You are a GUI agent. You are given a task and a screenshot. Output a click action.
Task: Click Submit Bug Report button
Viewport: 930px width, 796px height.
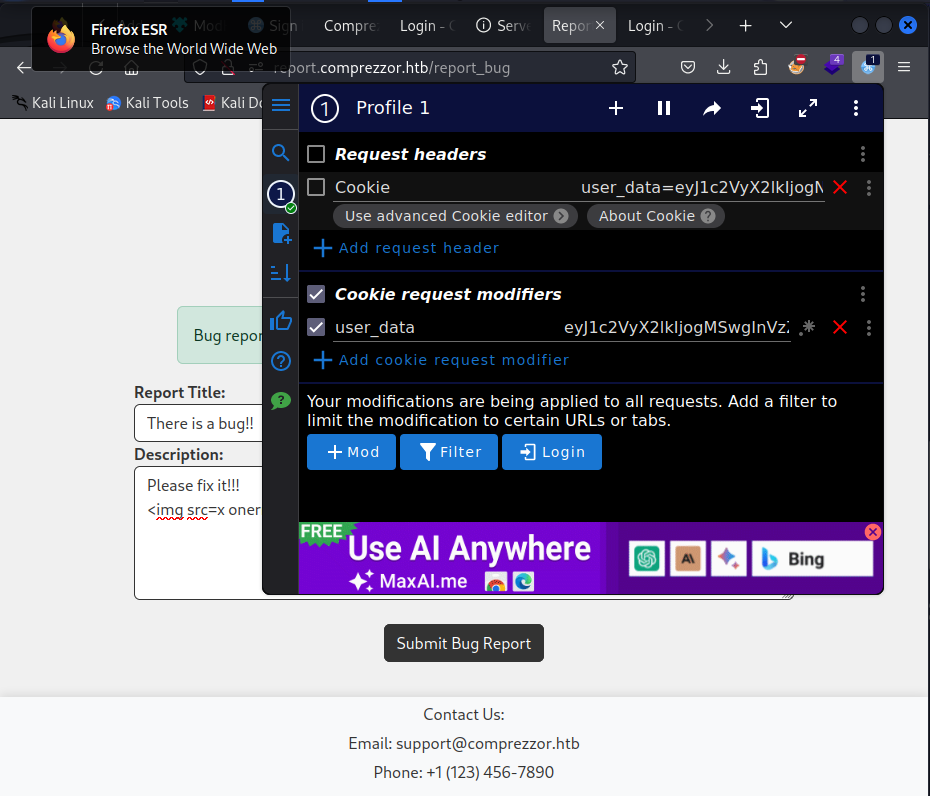pyautogui.click(x=464, y=643)
